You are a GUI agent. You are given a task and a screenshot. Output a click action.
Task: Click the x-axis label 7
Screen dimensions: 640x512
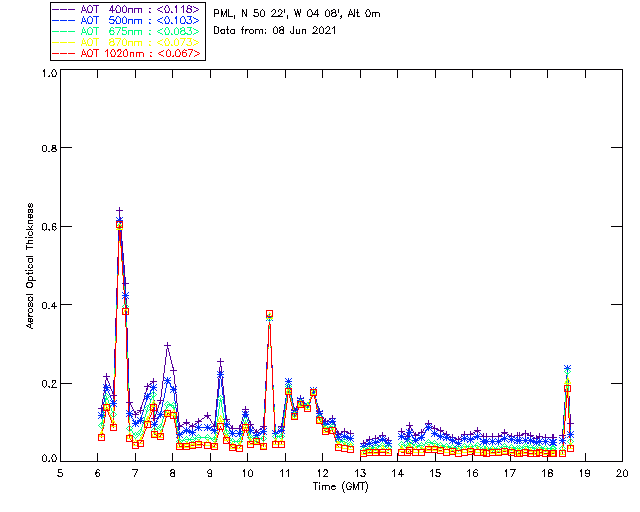pyautogui.click(x=135, y=473)
